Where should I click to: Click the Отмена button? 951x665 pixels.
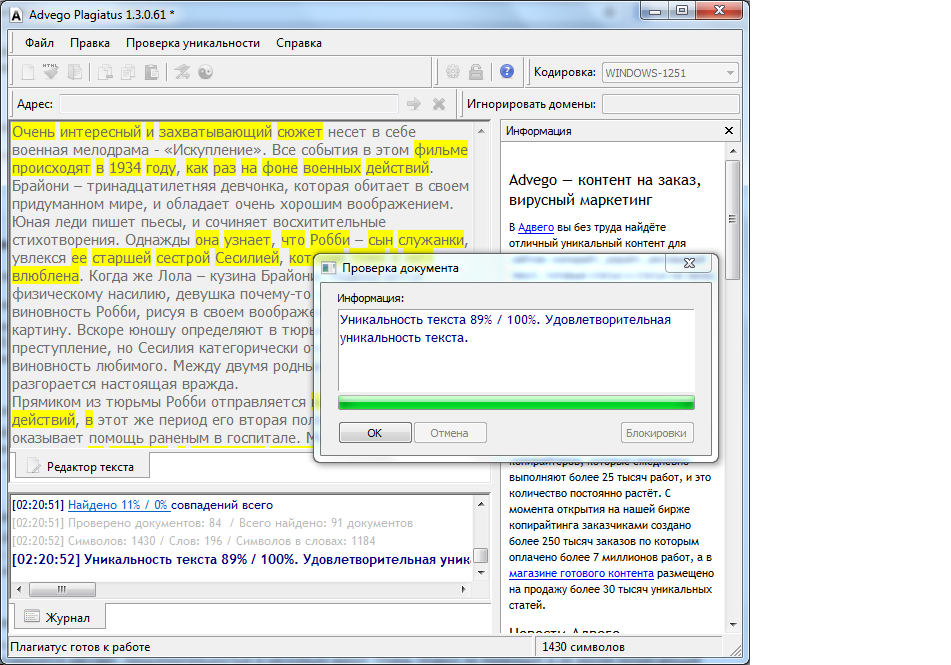[x=449, y=433]
